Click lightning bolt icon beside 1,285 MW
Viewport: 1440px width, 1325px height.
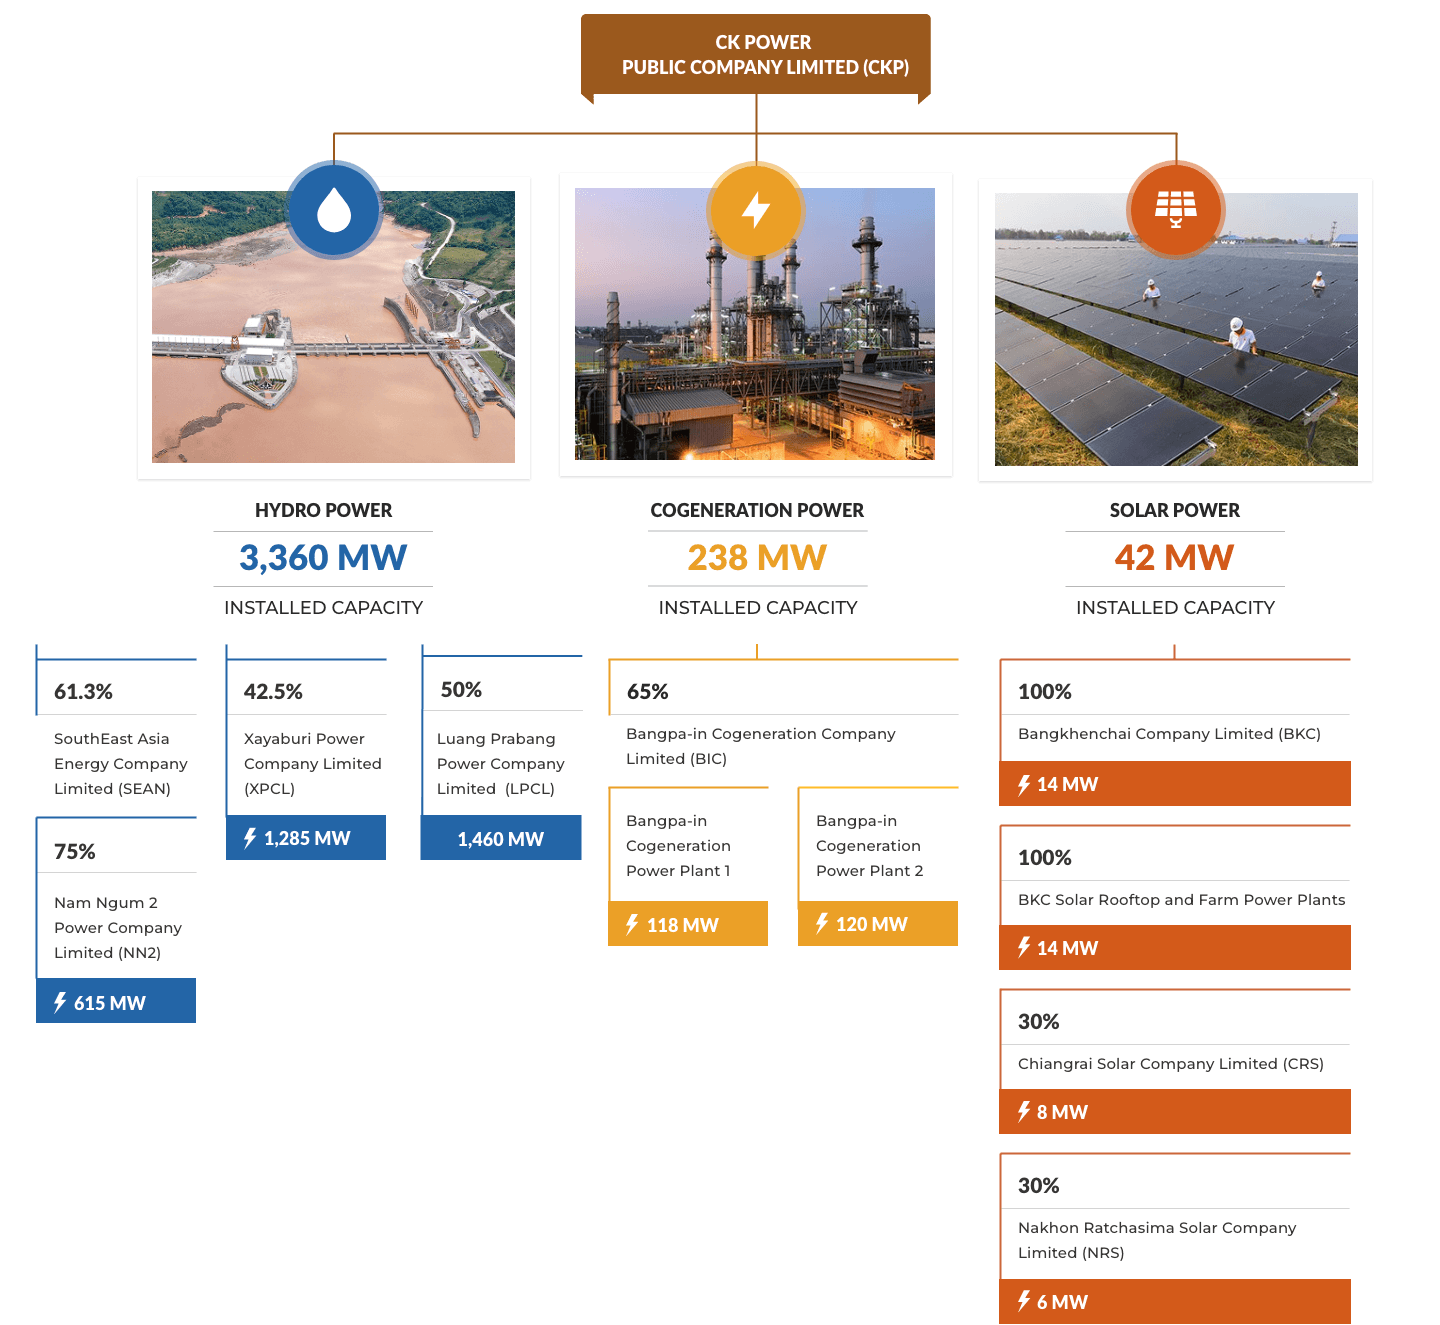[x=250, y=838]
